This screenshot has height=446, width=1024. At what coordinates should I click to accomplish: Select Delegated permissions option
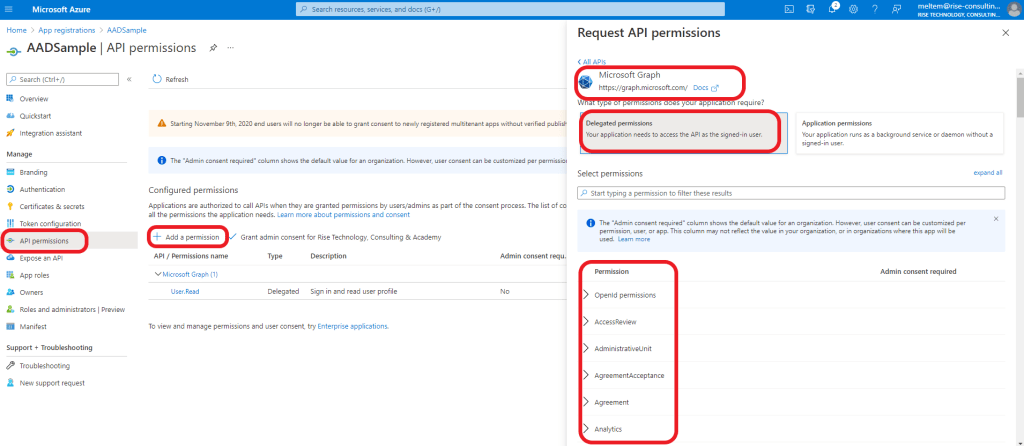(x=682, y=133)
